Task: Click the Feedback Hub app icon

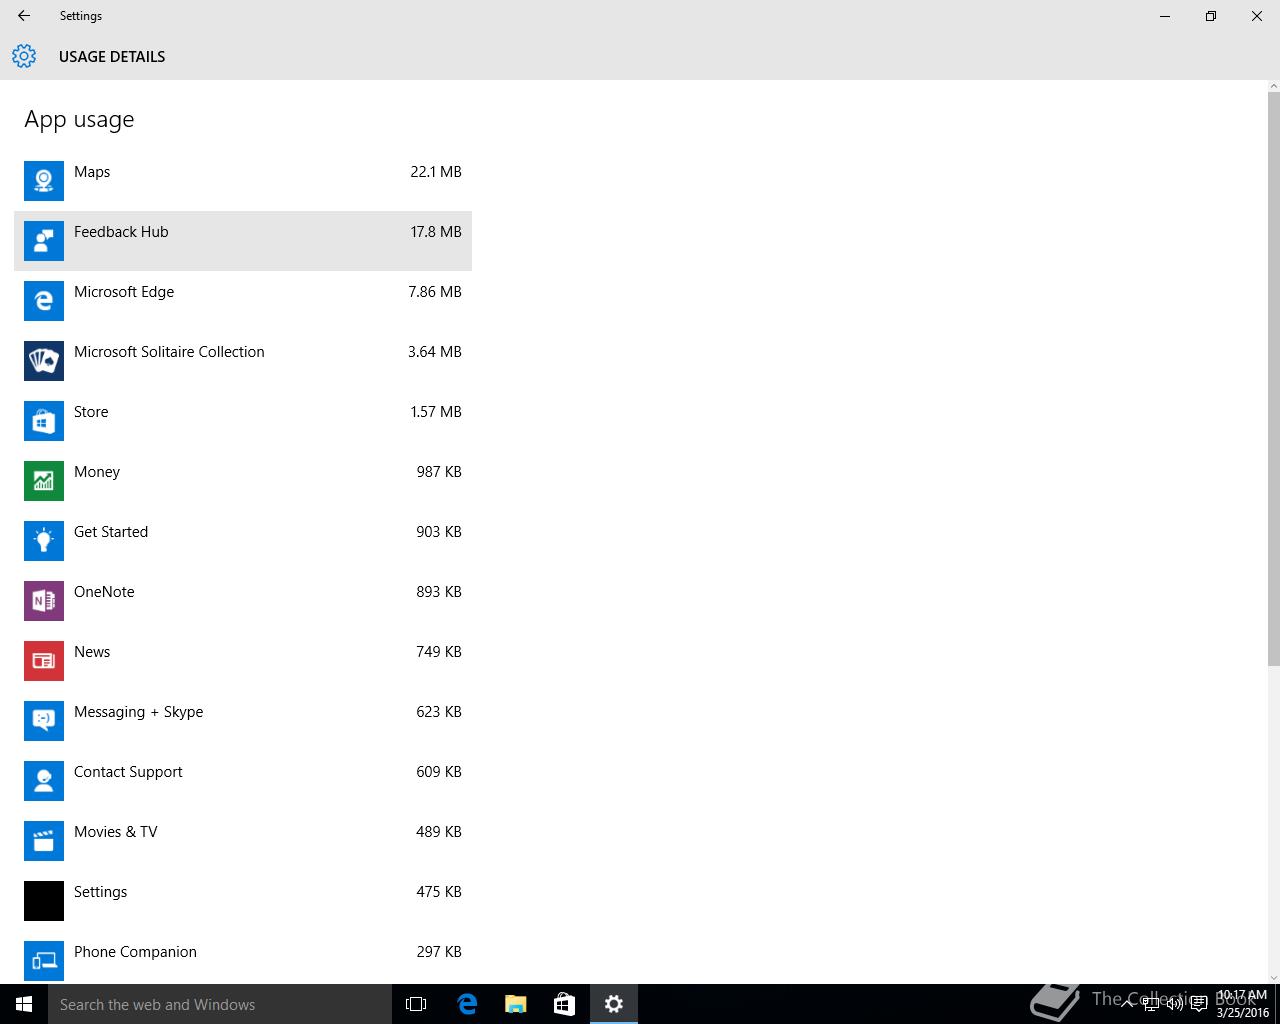Action: (x=44, y=241)
